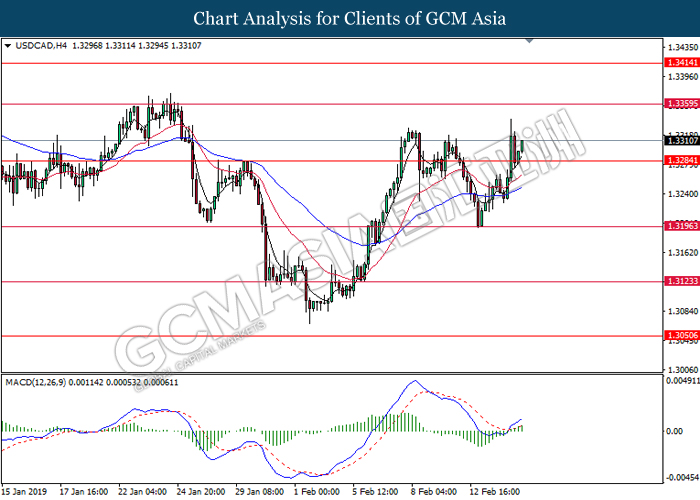This screenshot has height=500, width=700.
Task: Select the chart shift triangle marker
Action: coord(529,41)
